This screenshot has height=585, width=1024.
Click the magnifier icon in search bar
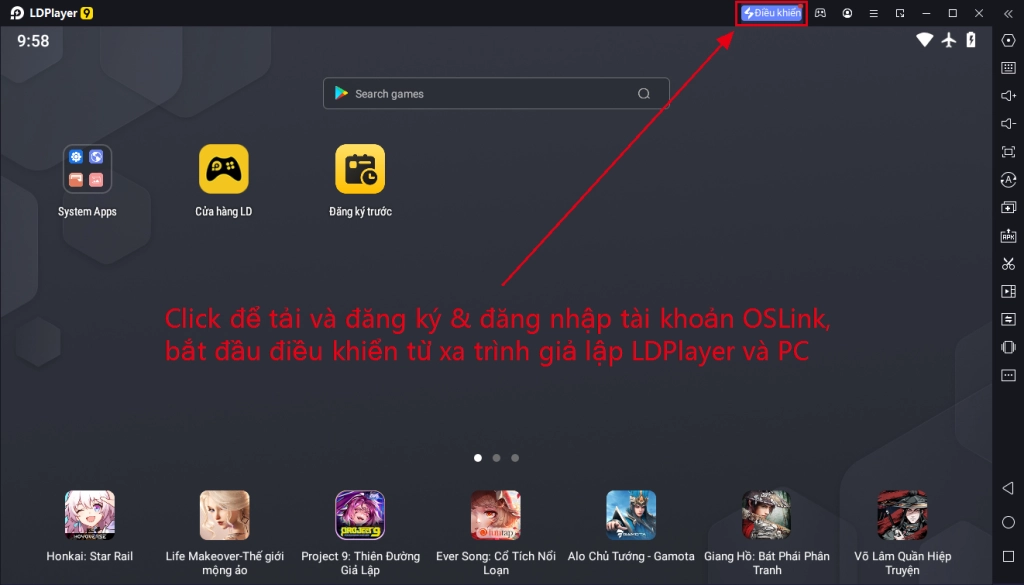click(644, 93)
